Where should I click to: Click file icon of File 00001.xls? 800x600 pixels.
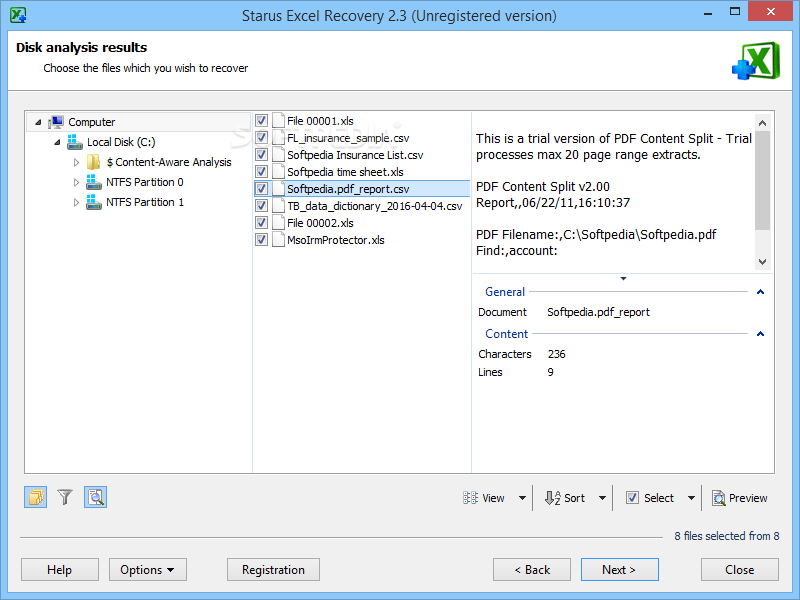click(278, 120)
